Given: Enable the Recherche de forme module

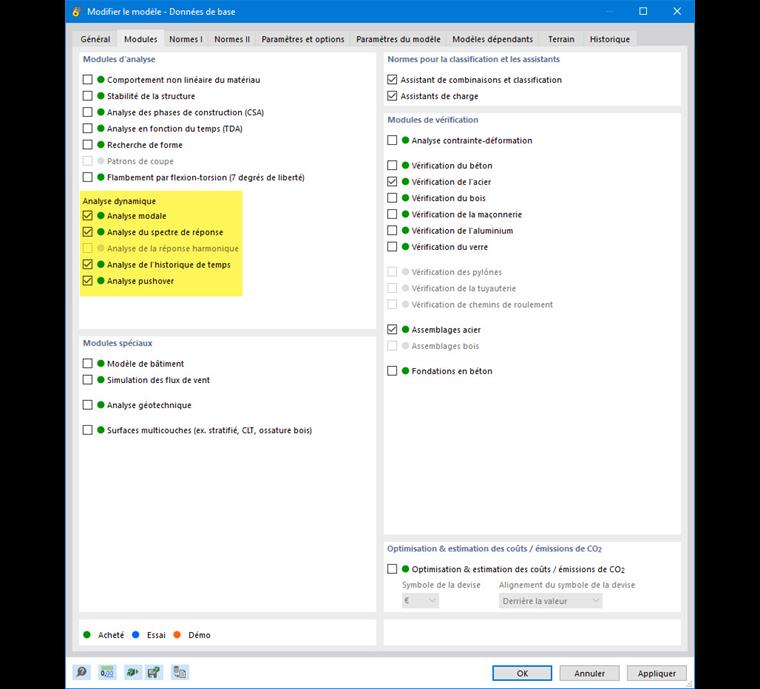Looking at the screenshot, I should coord(87,145).
